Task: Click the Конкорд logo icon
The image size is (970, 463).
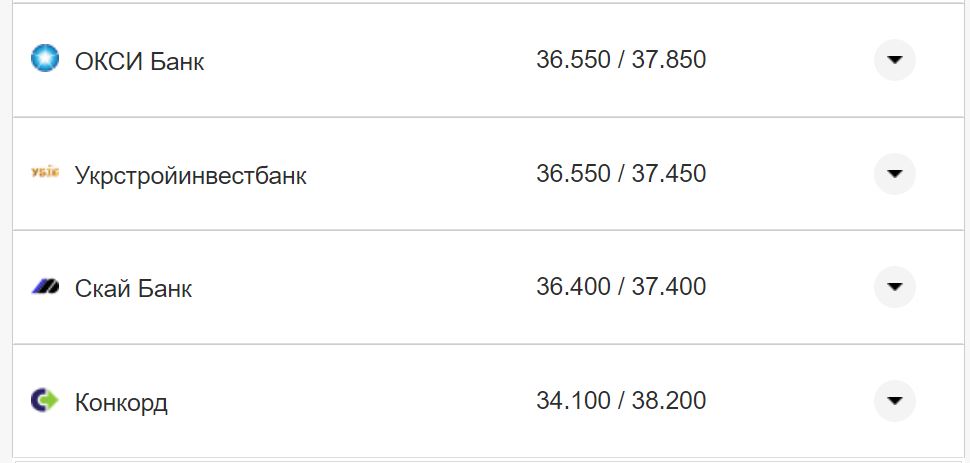Action: click(45, 401)
